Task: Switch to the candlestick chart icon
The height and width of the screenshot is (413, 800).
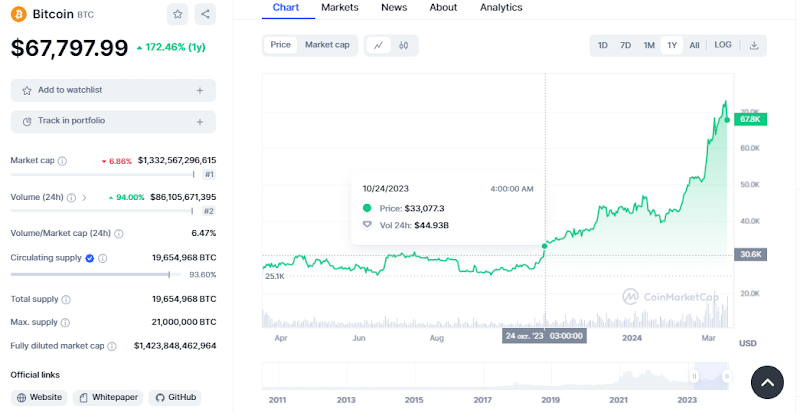Action: [x=404, y=45]
